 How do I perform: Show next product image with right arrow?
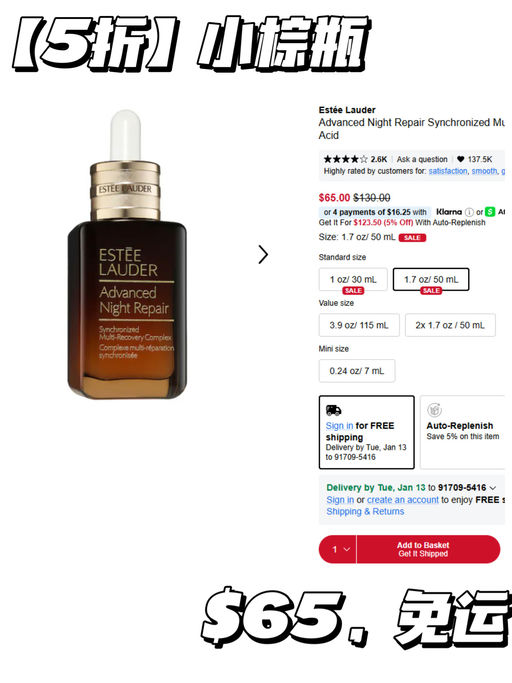tap(263, 254)
